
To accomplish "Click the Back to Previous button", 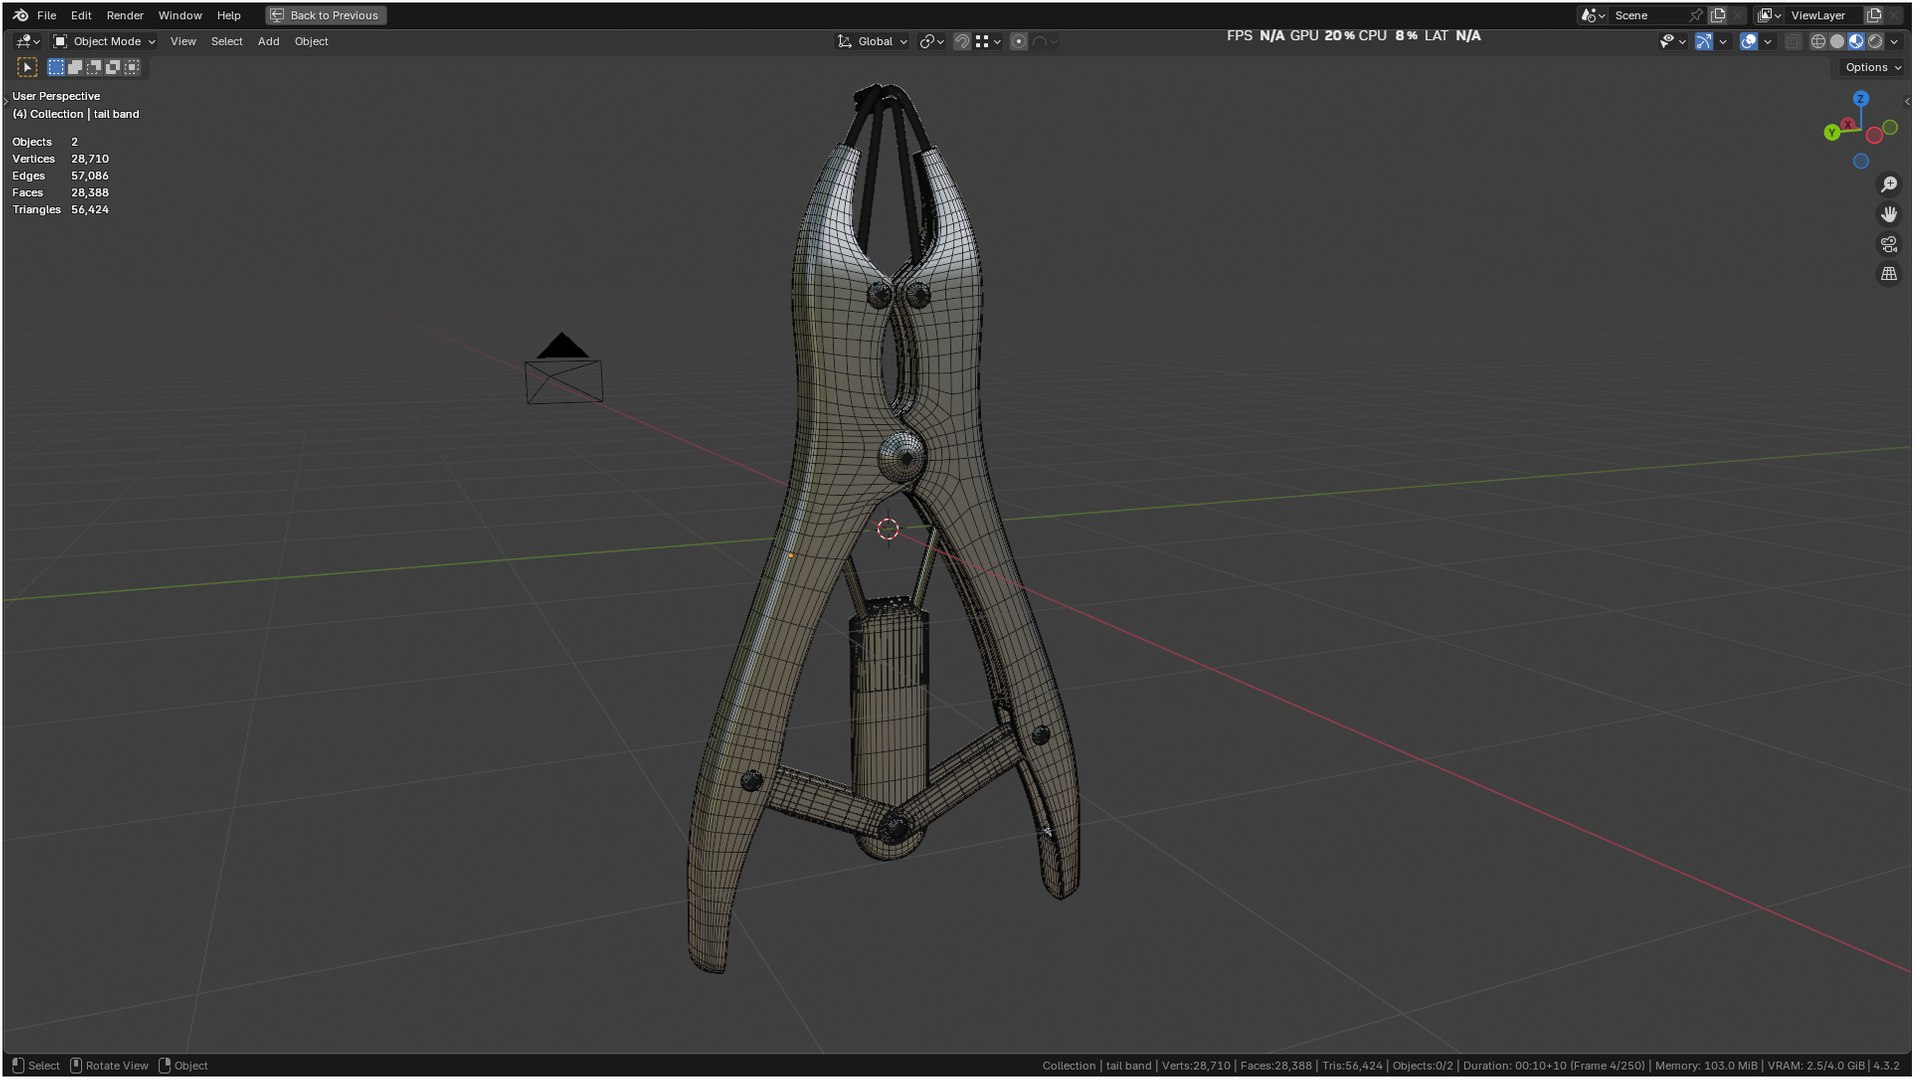I will (x=326, y=15).
